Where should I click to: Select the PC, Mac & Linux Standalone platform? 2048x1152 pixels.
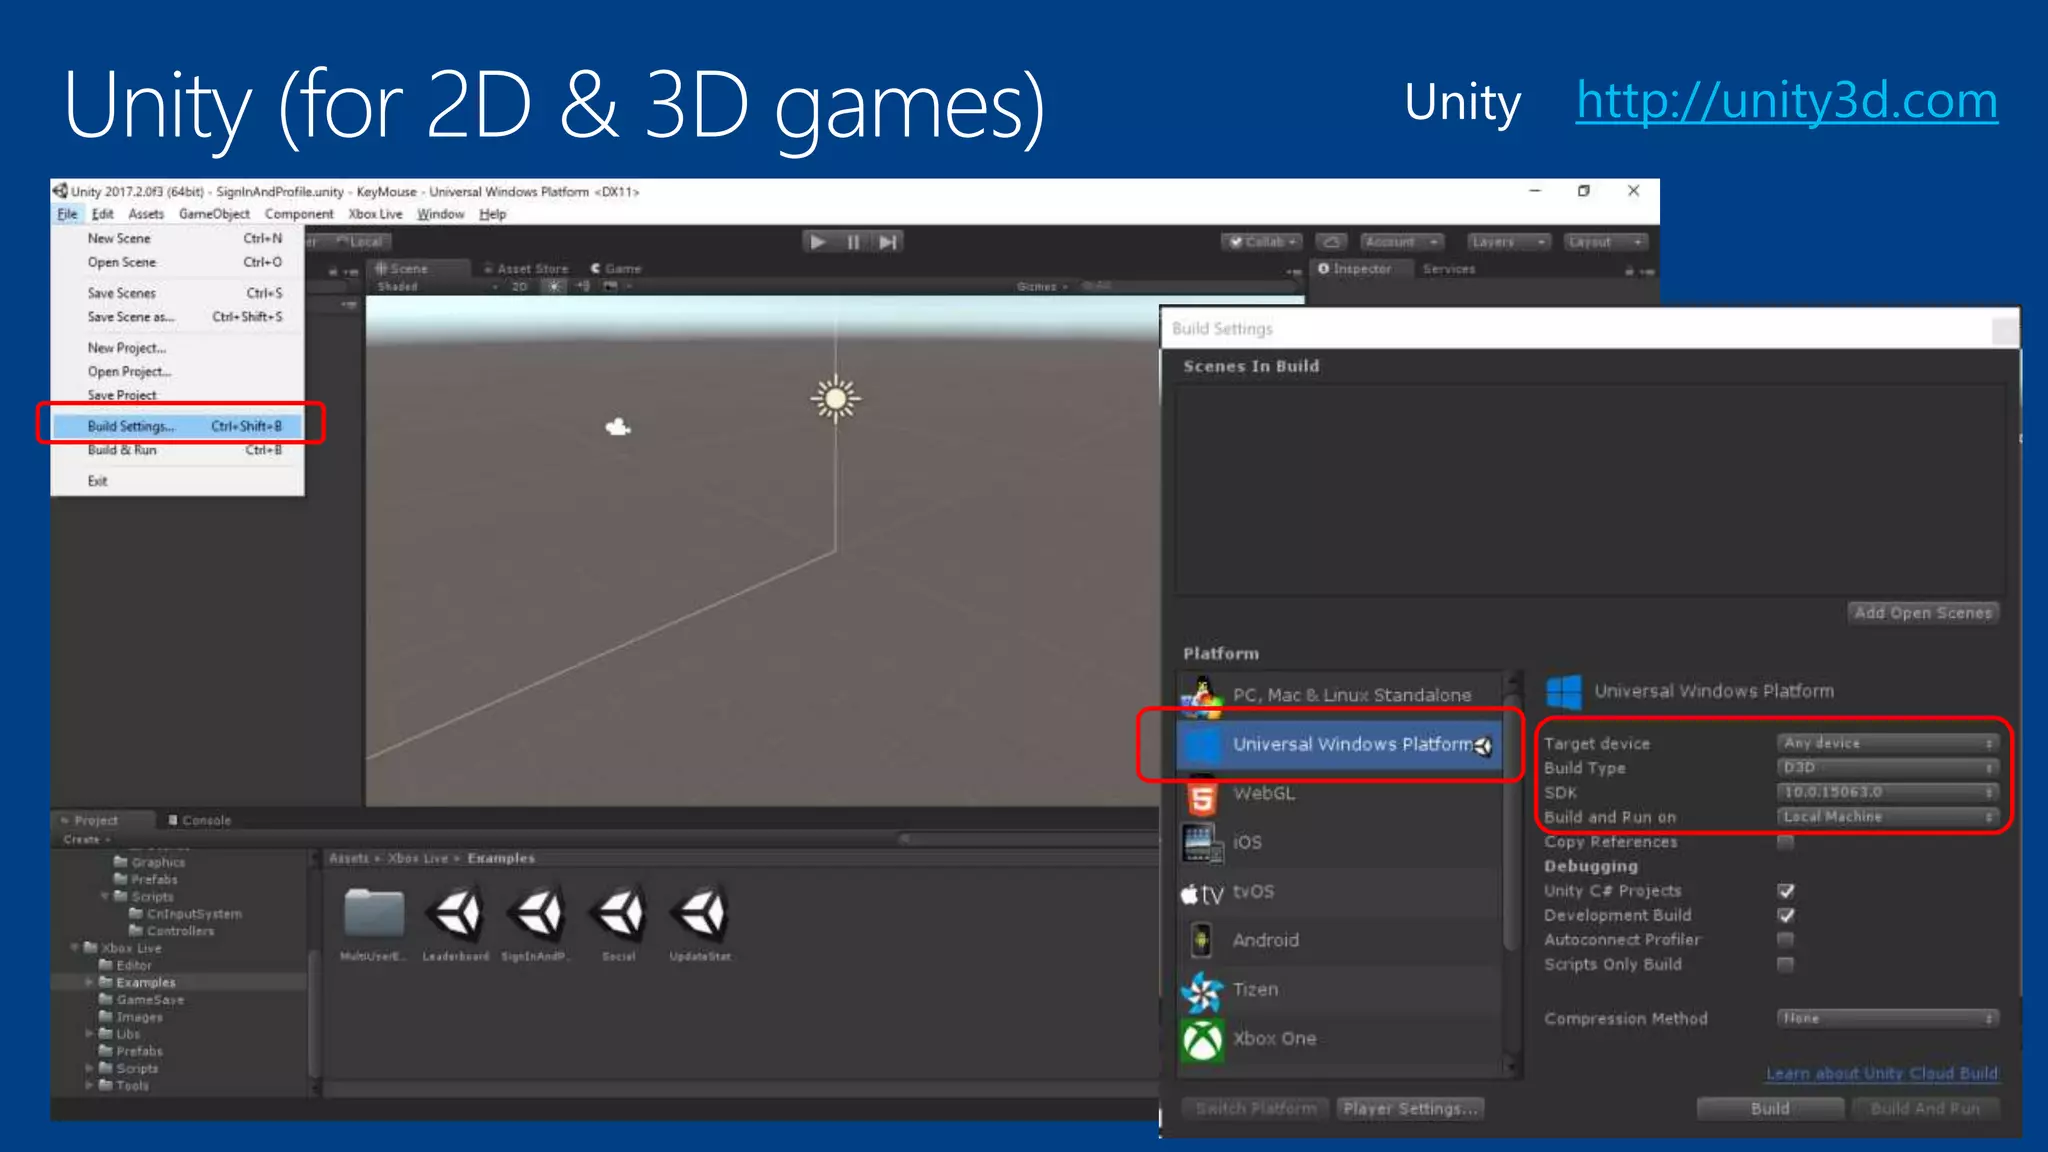click(x=1340, y=695)
